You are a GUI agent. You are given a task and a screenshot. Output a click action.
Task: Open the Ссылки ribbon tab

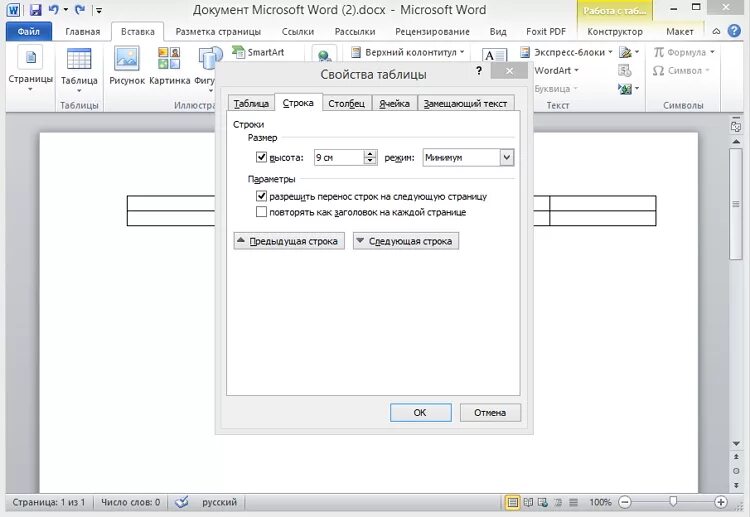coord(298,32)
